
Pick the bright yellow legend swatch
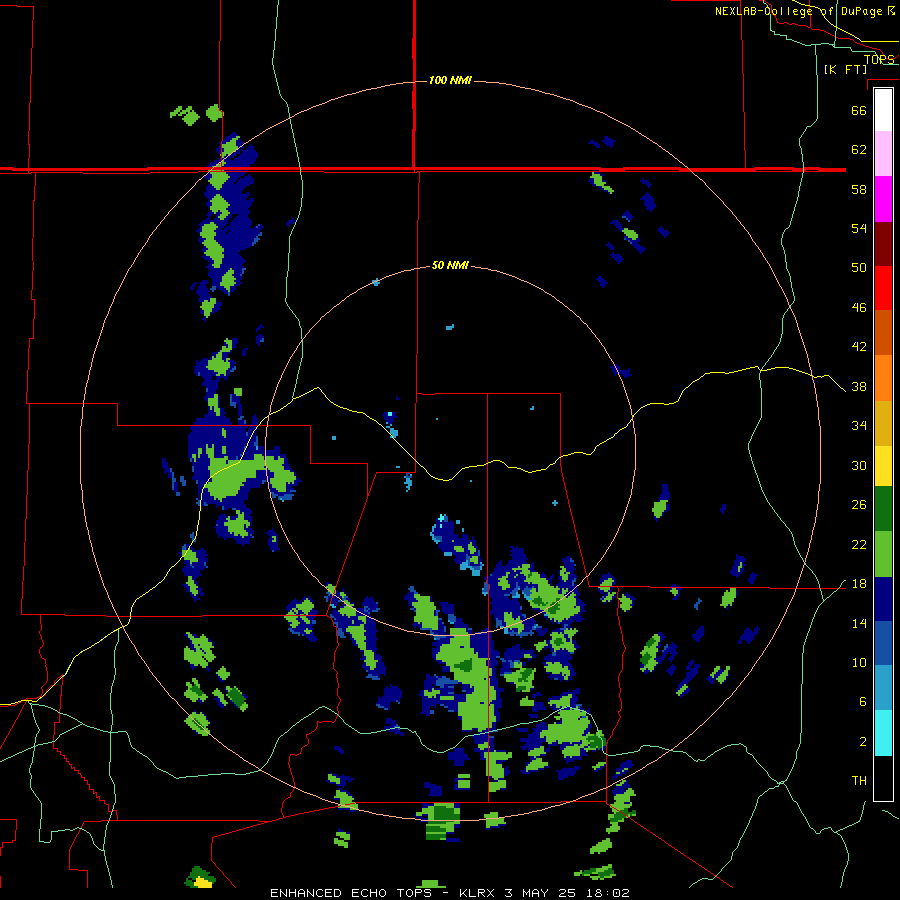(883, 467)
